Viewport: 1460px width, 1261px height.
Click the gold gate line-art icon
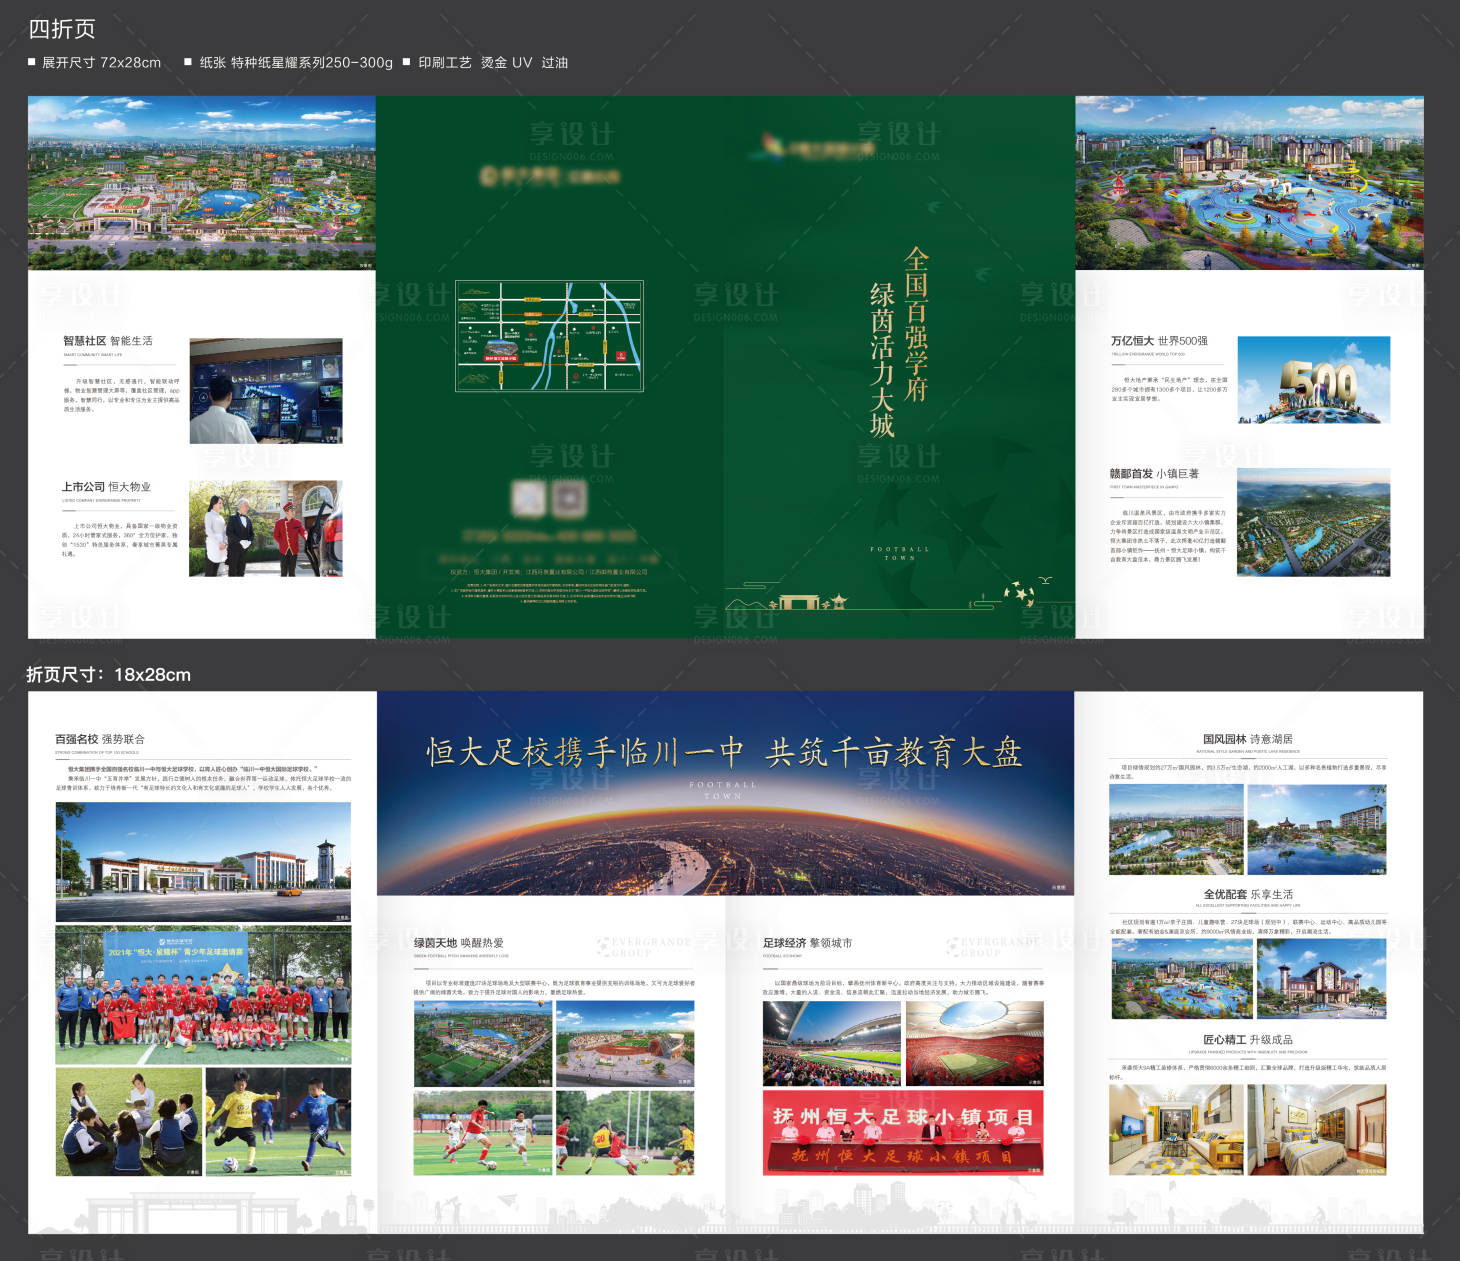[799, 601]
